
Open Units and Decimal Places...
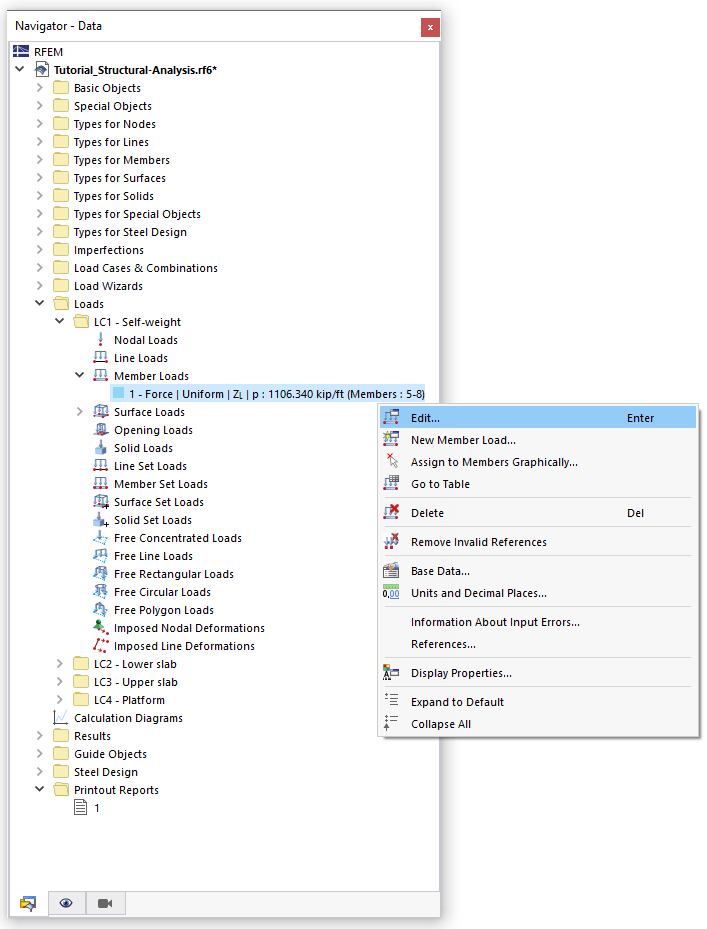(x=538, y=592)
